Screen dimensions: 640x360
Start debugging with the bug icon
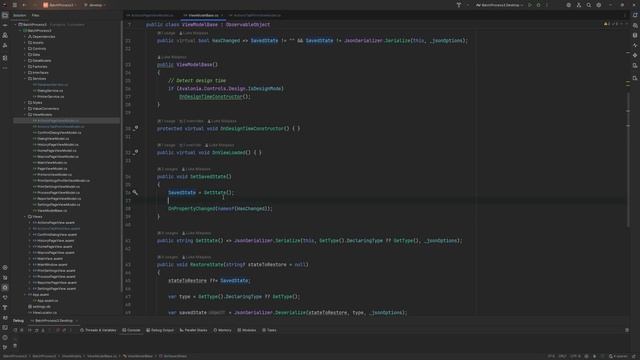coord(538,5)
